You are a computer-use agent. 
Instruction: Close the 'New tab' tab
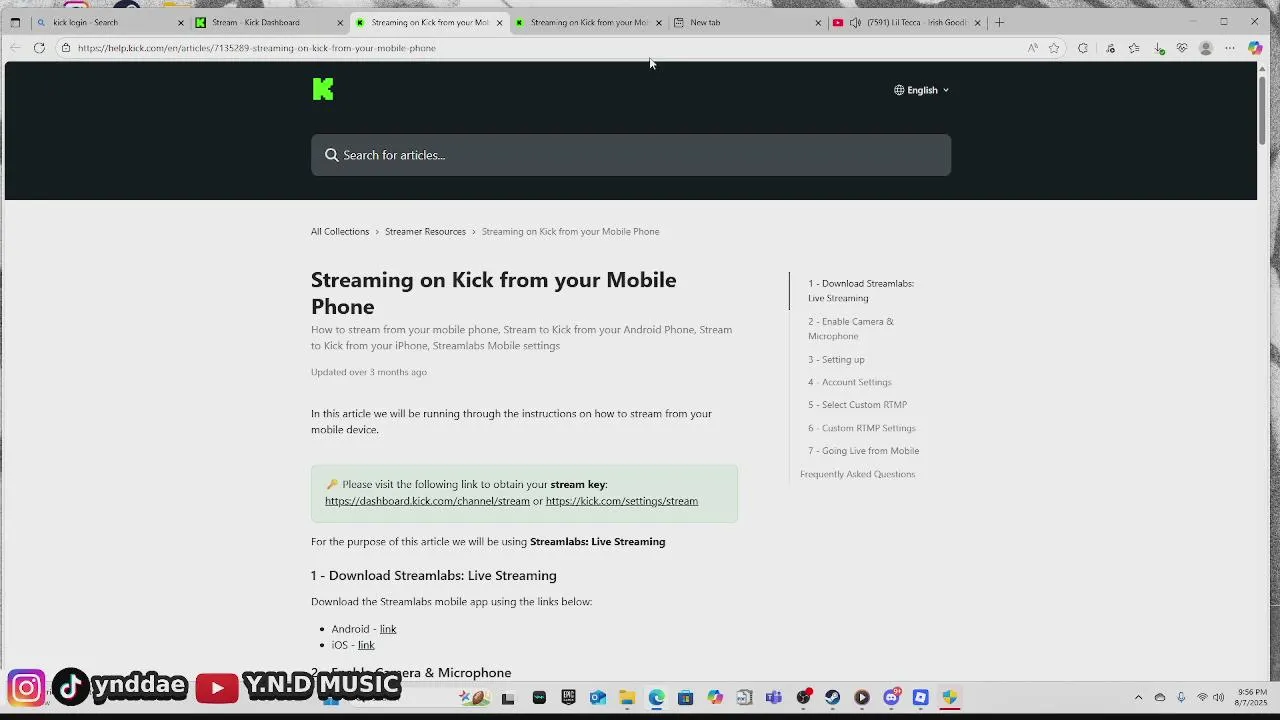coord(818,22)
